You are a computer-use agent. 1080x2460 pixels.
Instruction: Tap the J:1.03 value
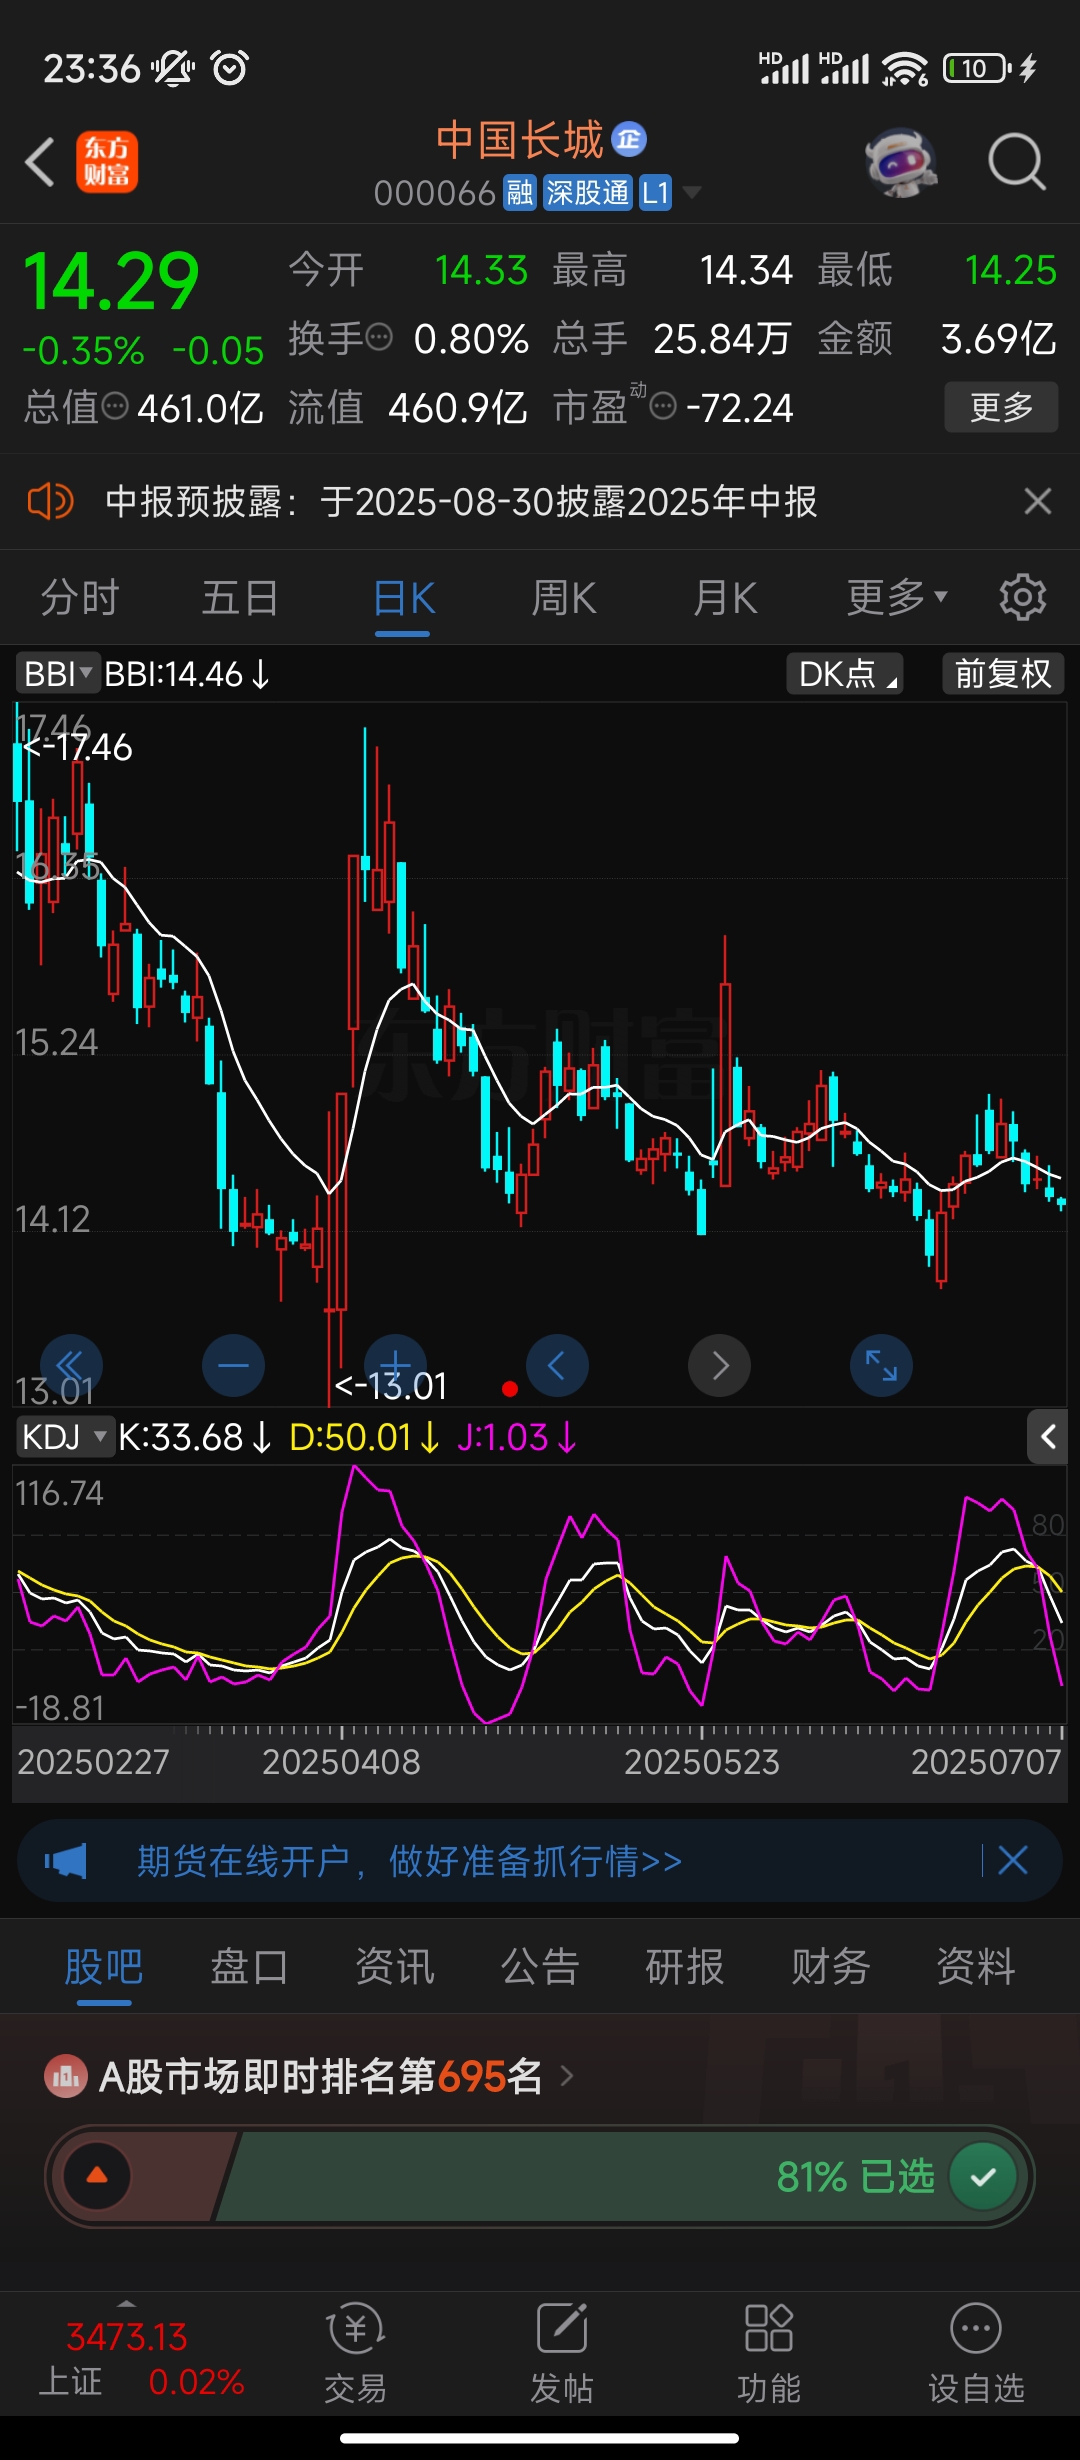click(x=516, y=1438)
